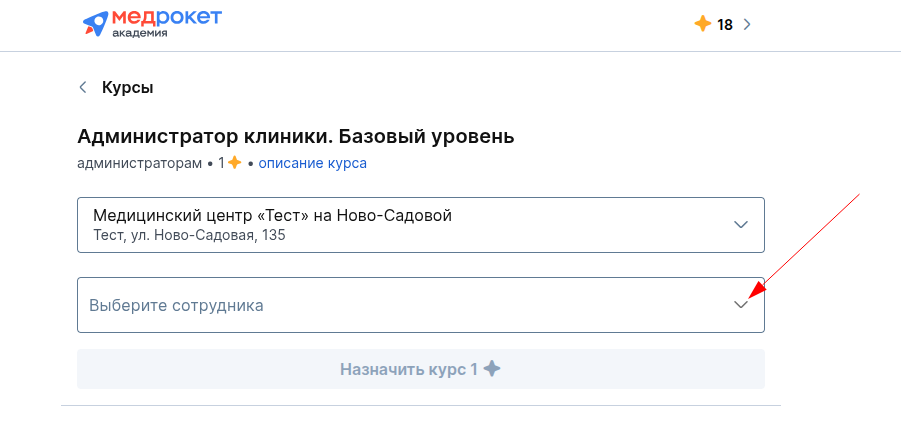Image resolution: width=901 pixels, height=423 pixels.
Task: Go back using the arrow before Курсы
Action: [x=83, y=87]
